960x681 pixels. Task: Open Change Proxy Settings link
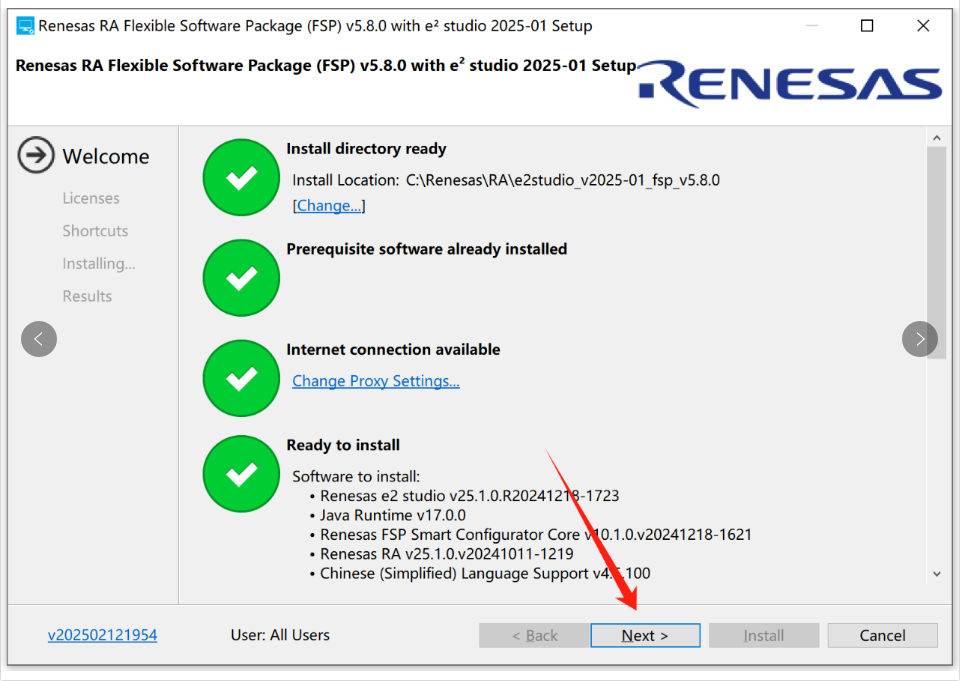[376, 381]
